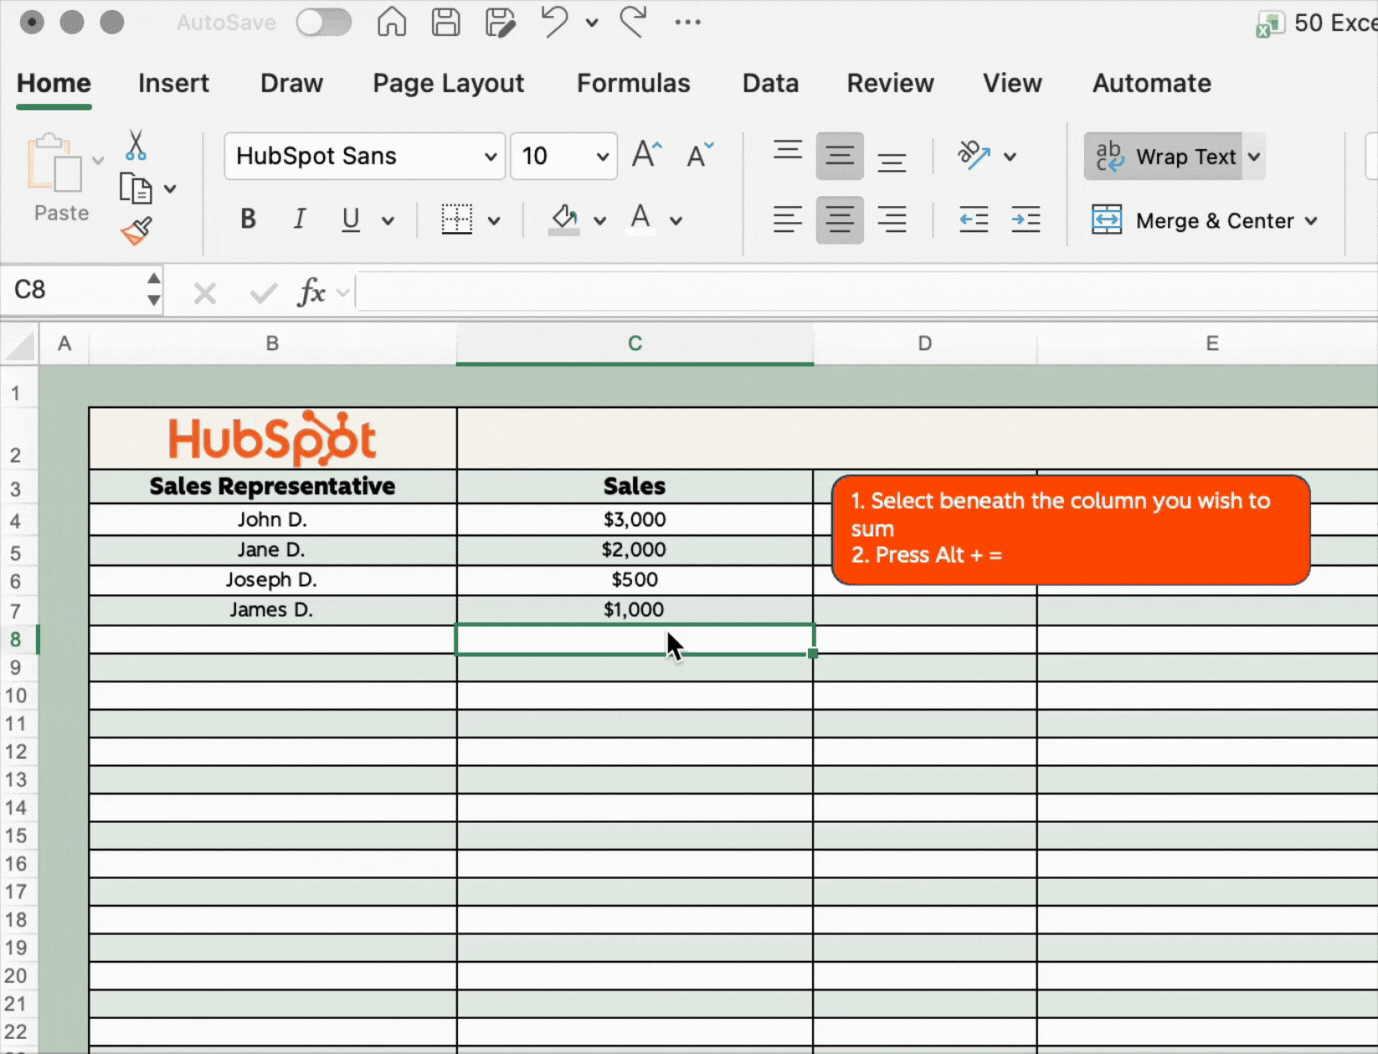Toggle Bold formatting
The height and width of the screenshot is (1054, 1378).
pyautogui.click(x=248, y=219)
